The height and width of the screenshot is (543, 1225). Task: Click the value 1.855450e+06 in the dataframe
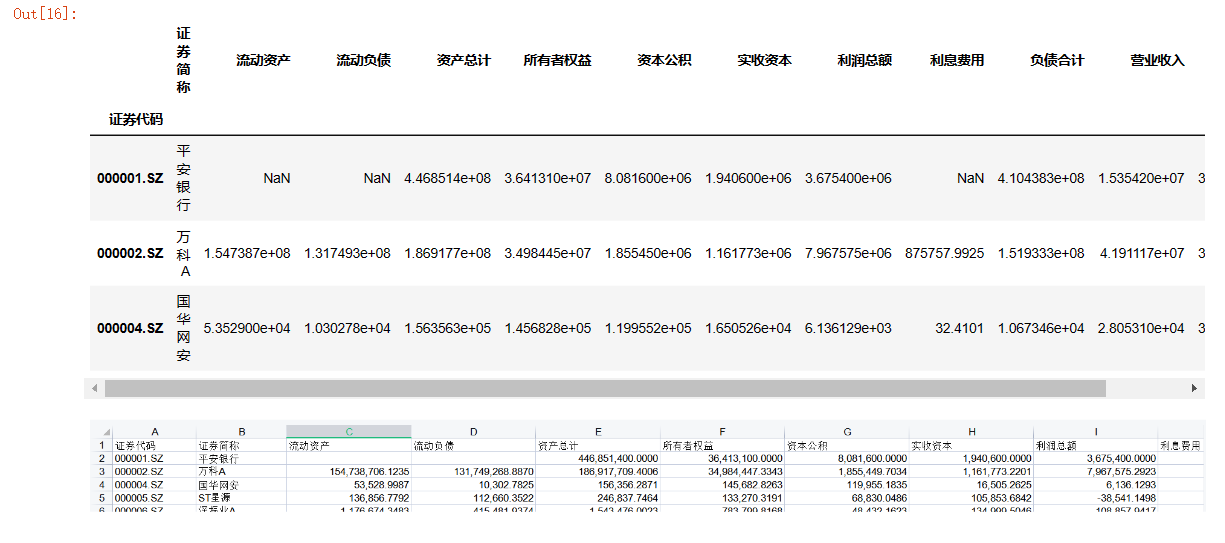click(648, 253)
